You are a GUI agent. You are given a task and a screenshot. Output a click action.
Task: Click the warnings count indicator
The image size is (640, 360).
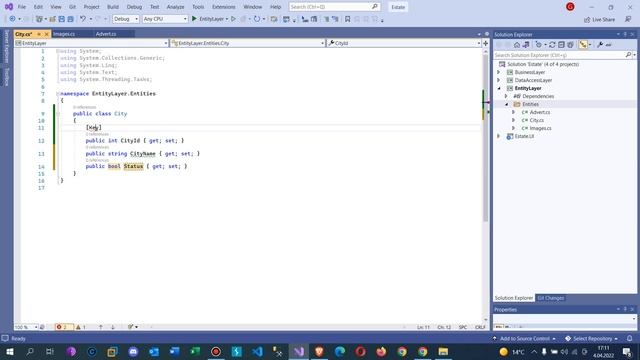click(x=81, y=327)
